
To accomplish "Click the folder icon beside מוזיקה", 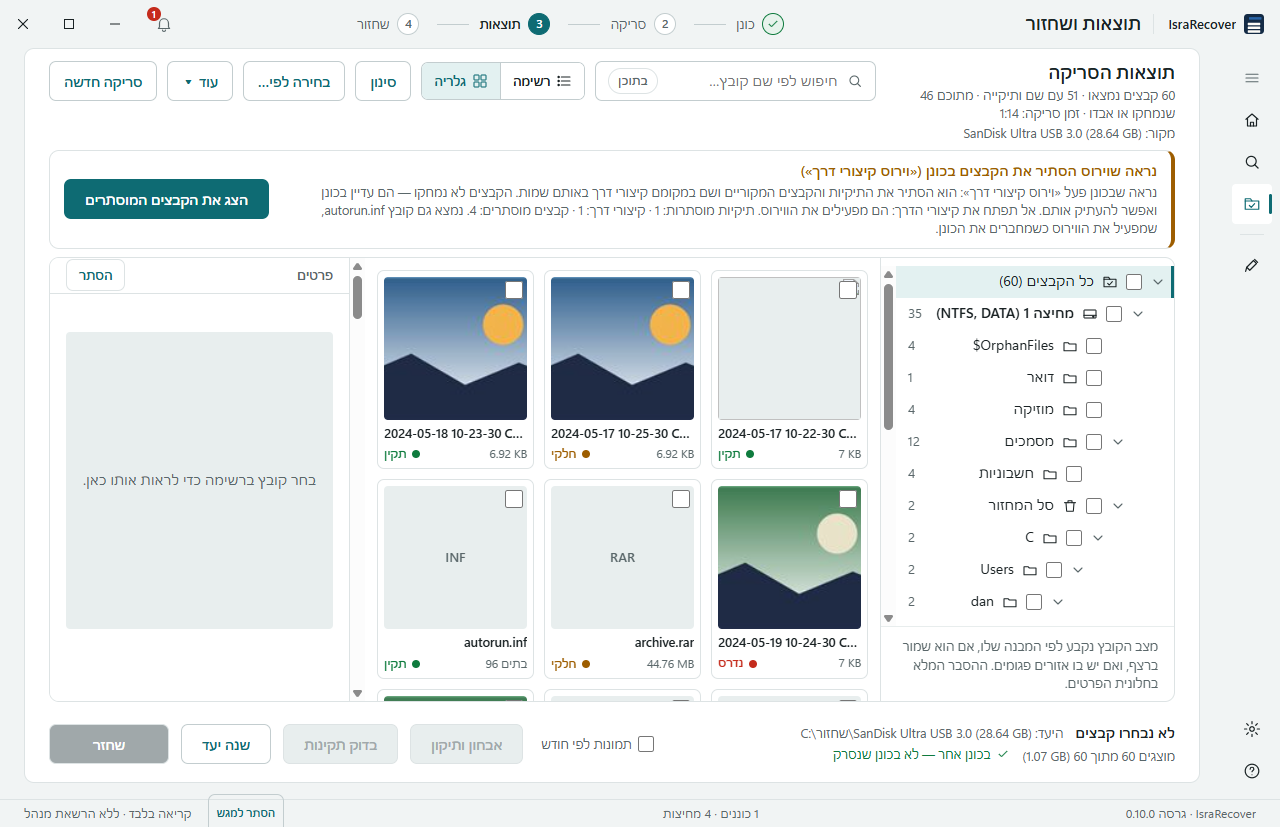I will point(1070,410).
